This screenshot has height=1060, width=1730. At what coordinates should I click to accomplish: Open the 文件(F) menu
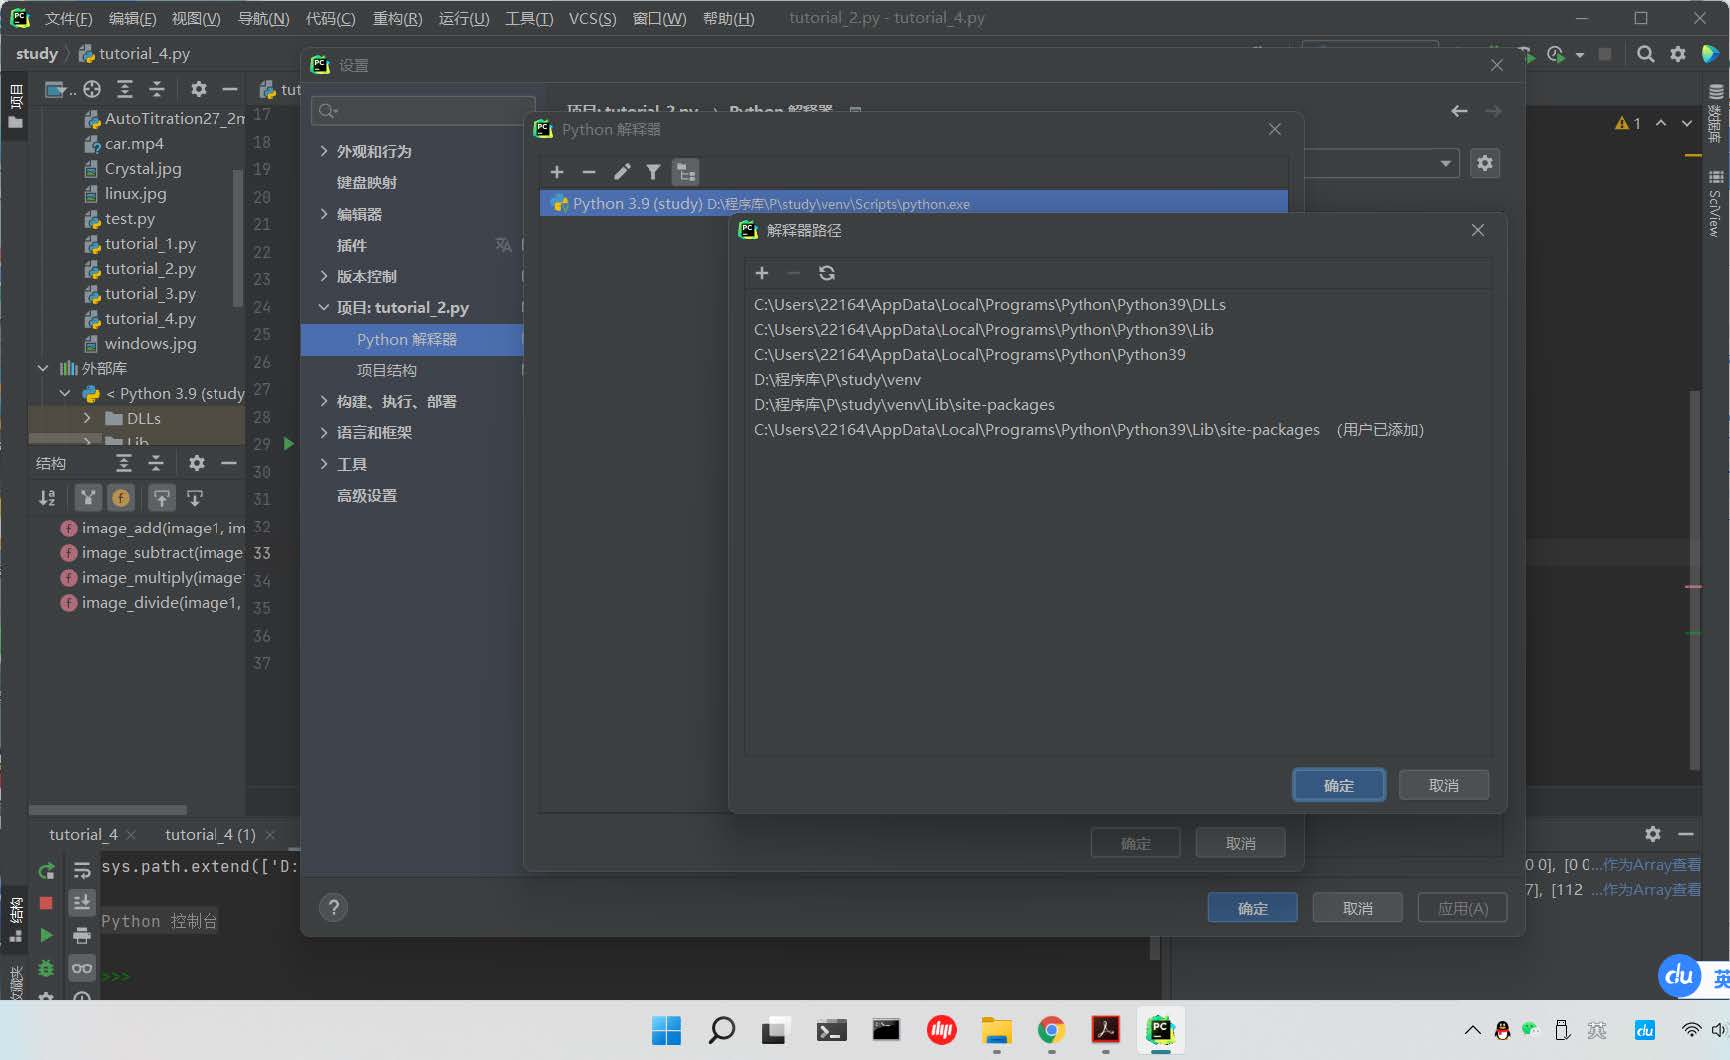pyautogui.click(x=68, y=19)
